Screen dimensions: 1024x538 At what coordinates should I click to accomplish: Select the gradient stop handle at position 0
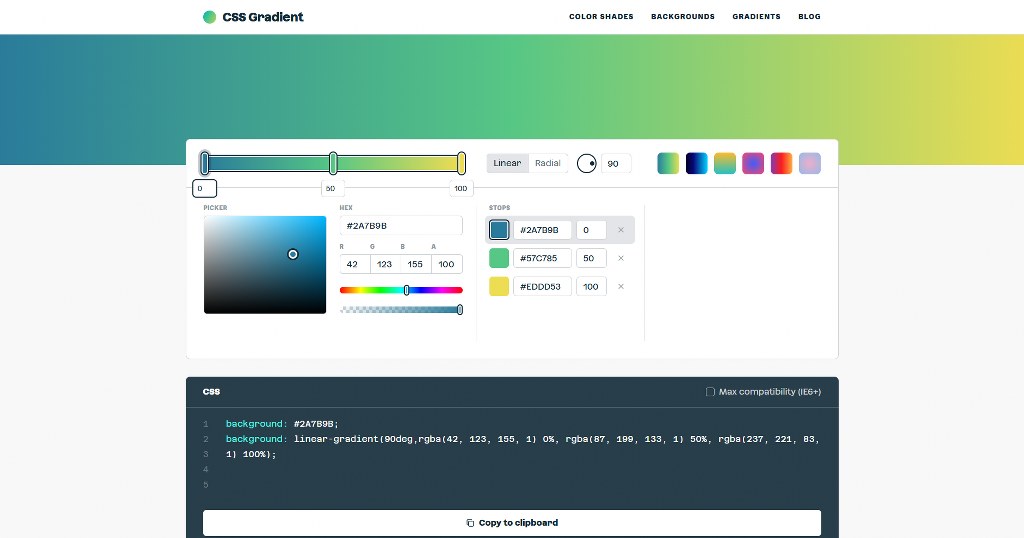[204, 163]
